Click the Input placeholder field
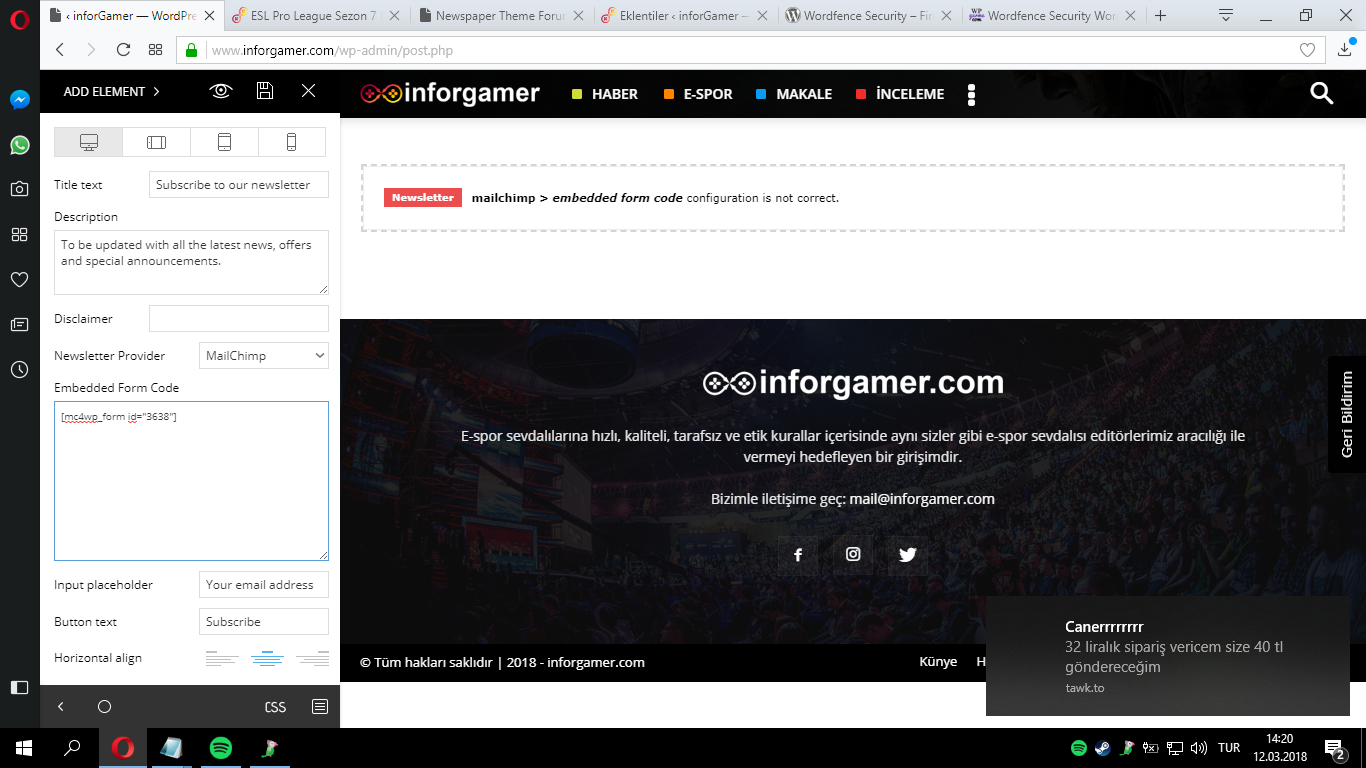Viewport: 1366px width, 768px height. (264, 584)
